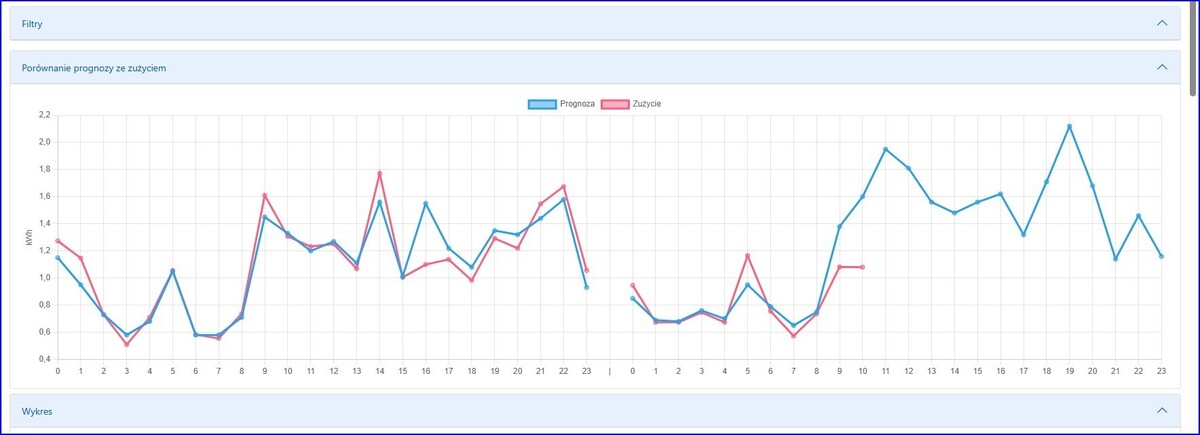Image resolution: width=1200 pixels, height=435 pixels.
Task: Click the Wykres panel header title
Action: [37, 410]
